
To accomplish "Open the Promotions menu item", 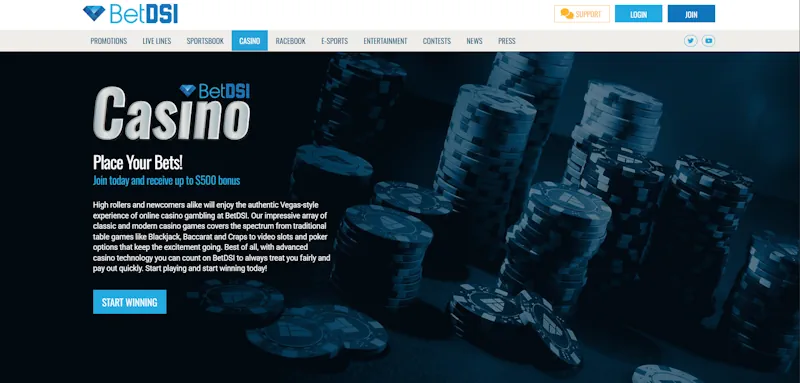I will click(109, 41).
